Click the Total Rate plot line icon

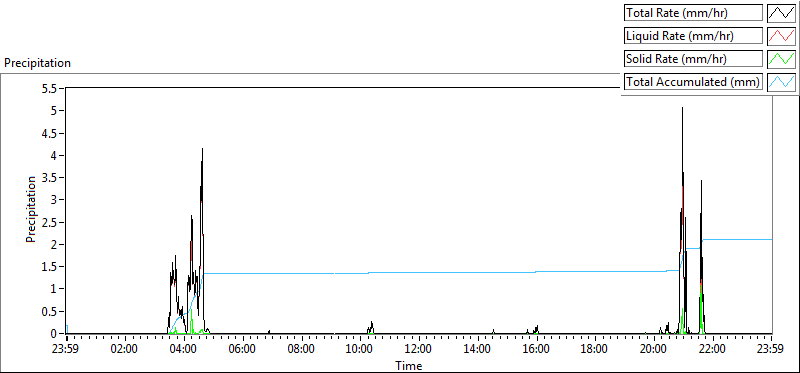pyautogui.click(x=781, y=13)
